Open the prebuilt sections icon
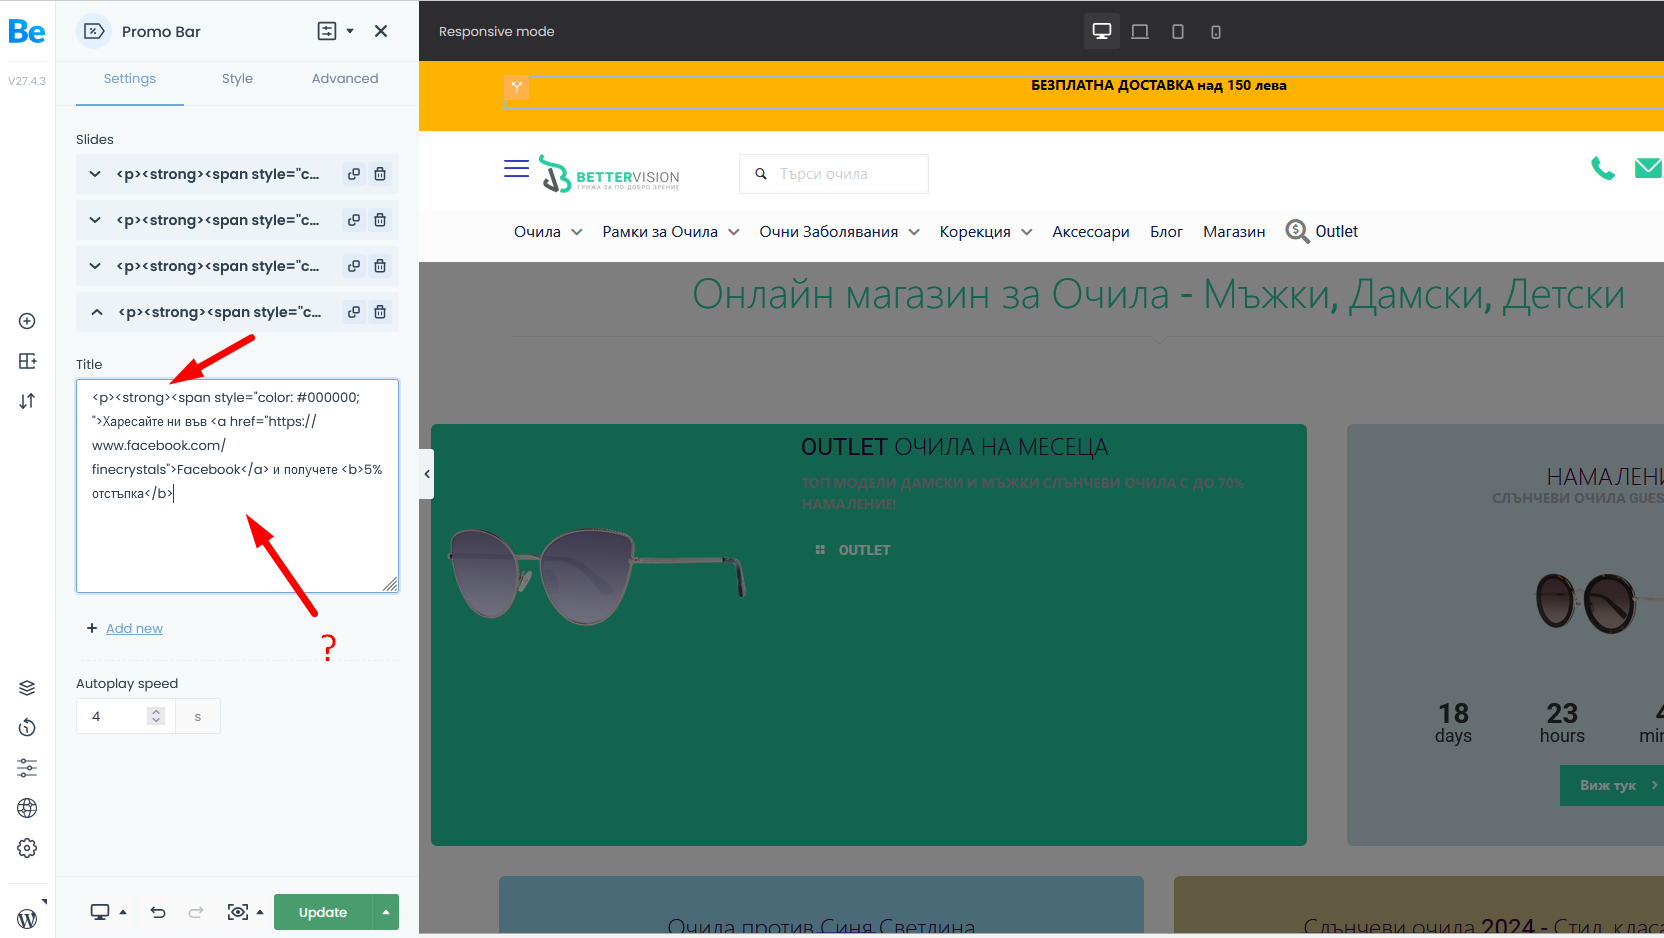 27,361
